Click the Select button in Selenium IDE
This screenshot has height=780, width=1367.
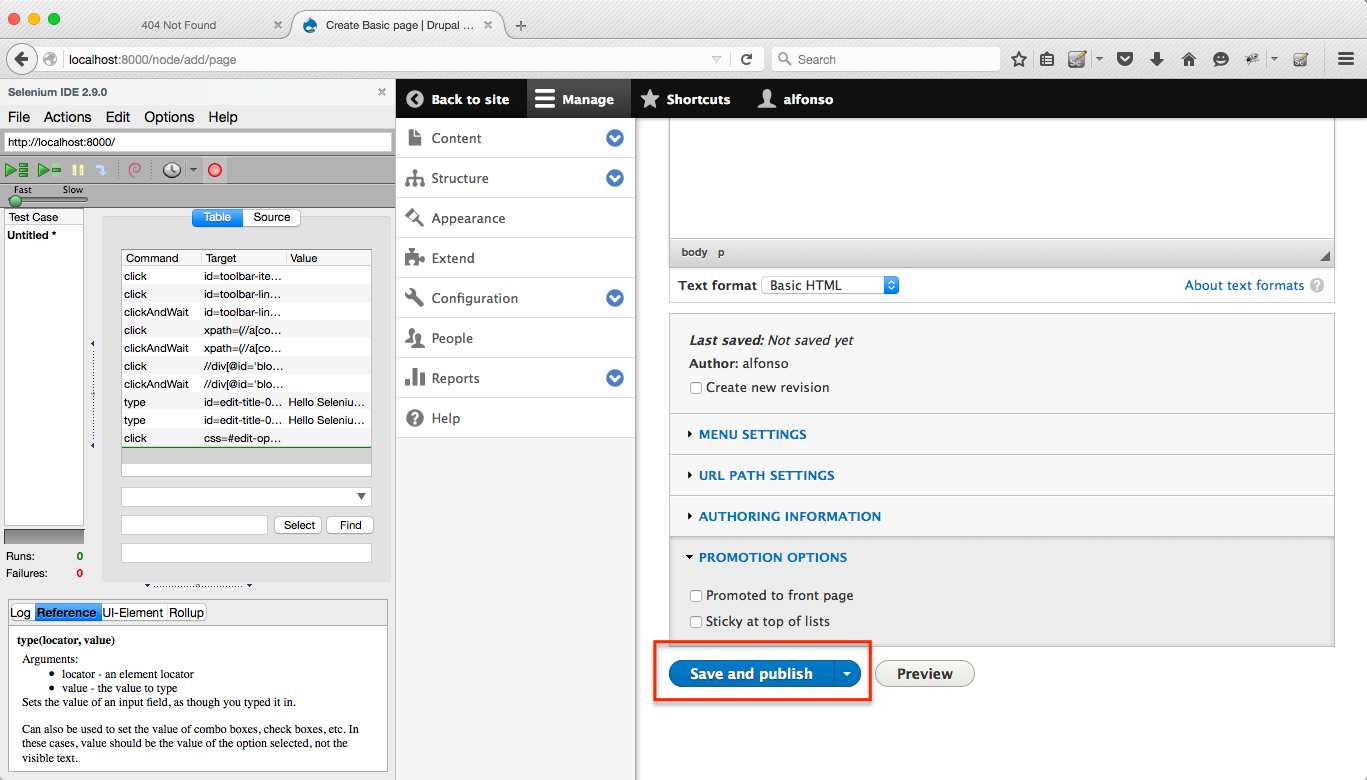299,525
